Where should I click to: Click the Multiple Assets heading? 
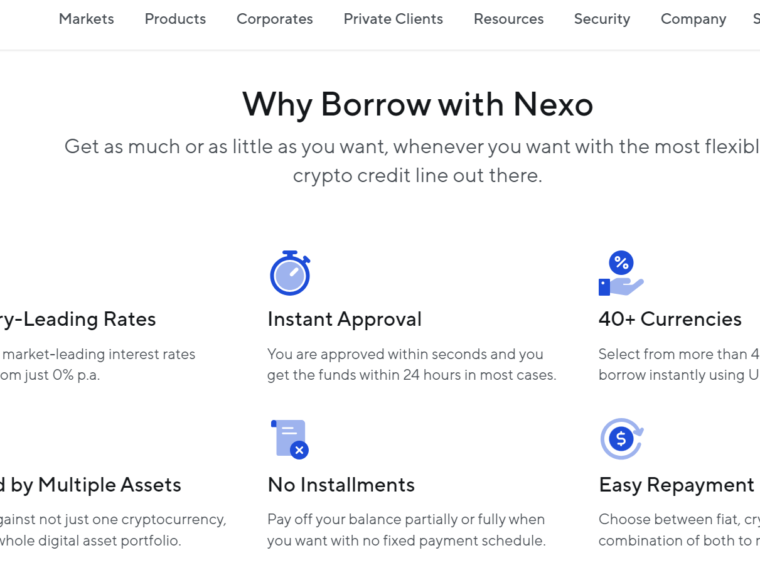pyautogui.click(x=90, y=485)
